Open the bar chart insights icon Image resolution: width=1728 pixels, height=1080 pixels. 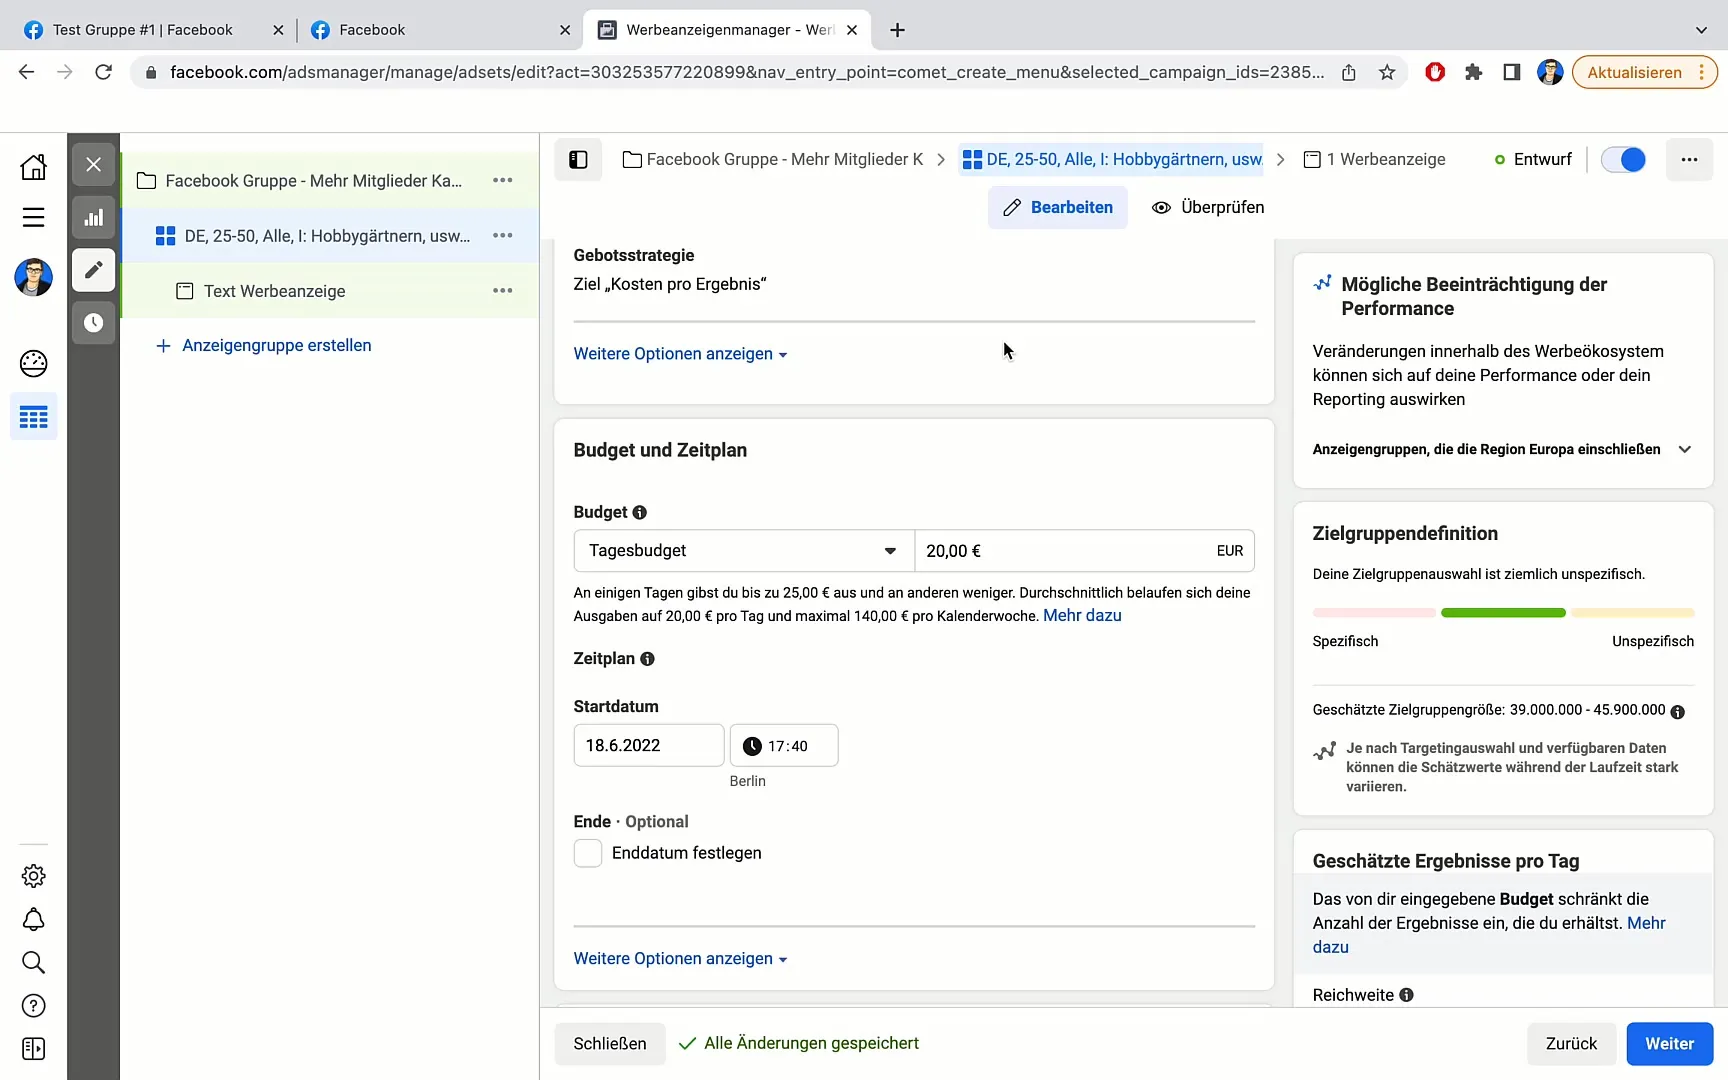tap(93, 217)
